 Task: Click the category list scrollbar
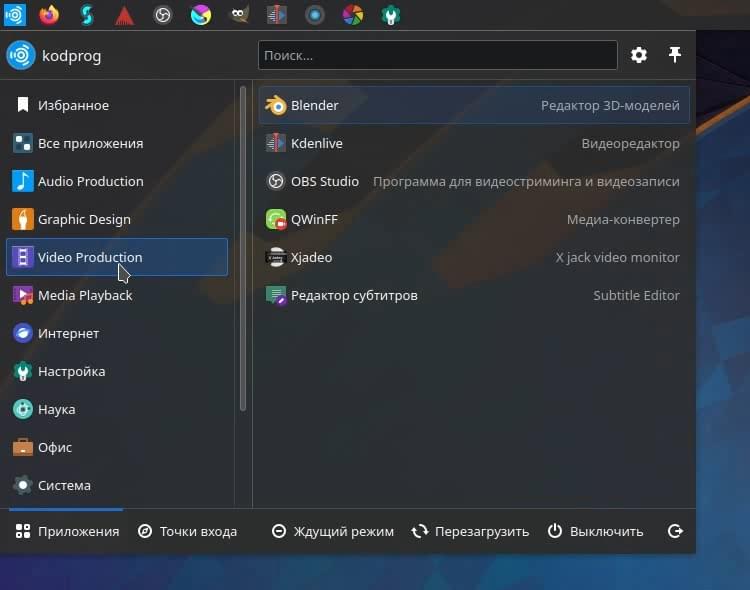pyautogui.click(x=243, y=248)
